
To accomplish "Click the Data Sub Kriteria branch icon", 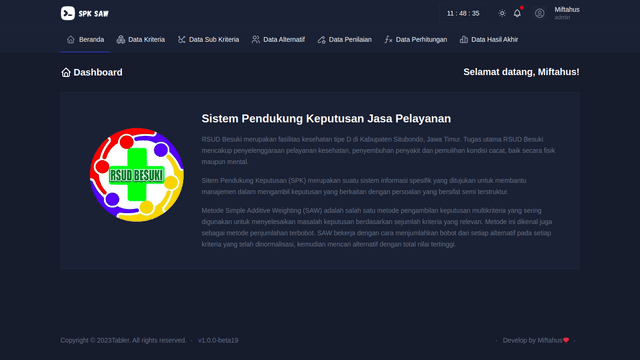I will [181, 40].
